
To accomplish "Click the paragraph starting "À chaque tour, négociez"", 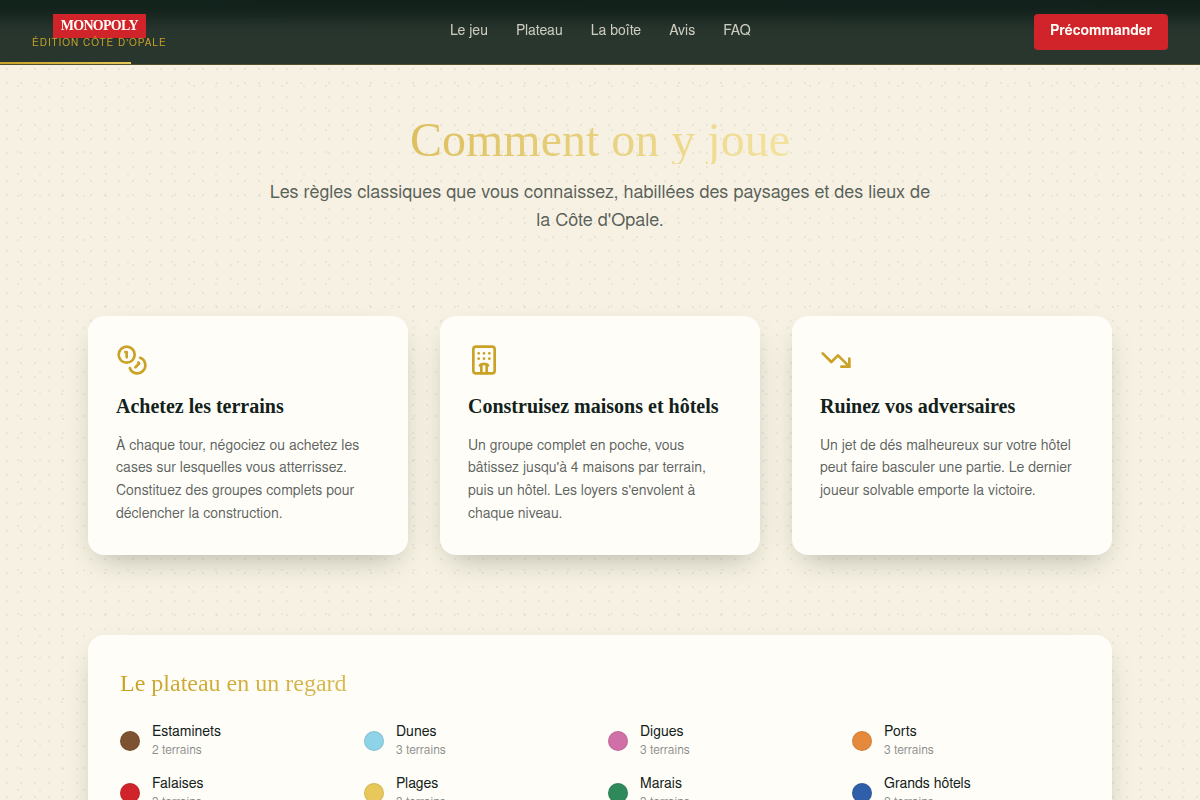I will 238,479.
